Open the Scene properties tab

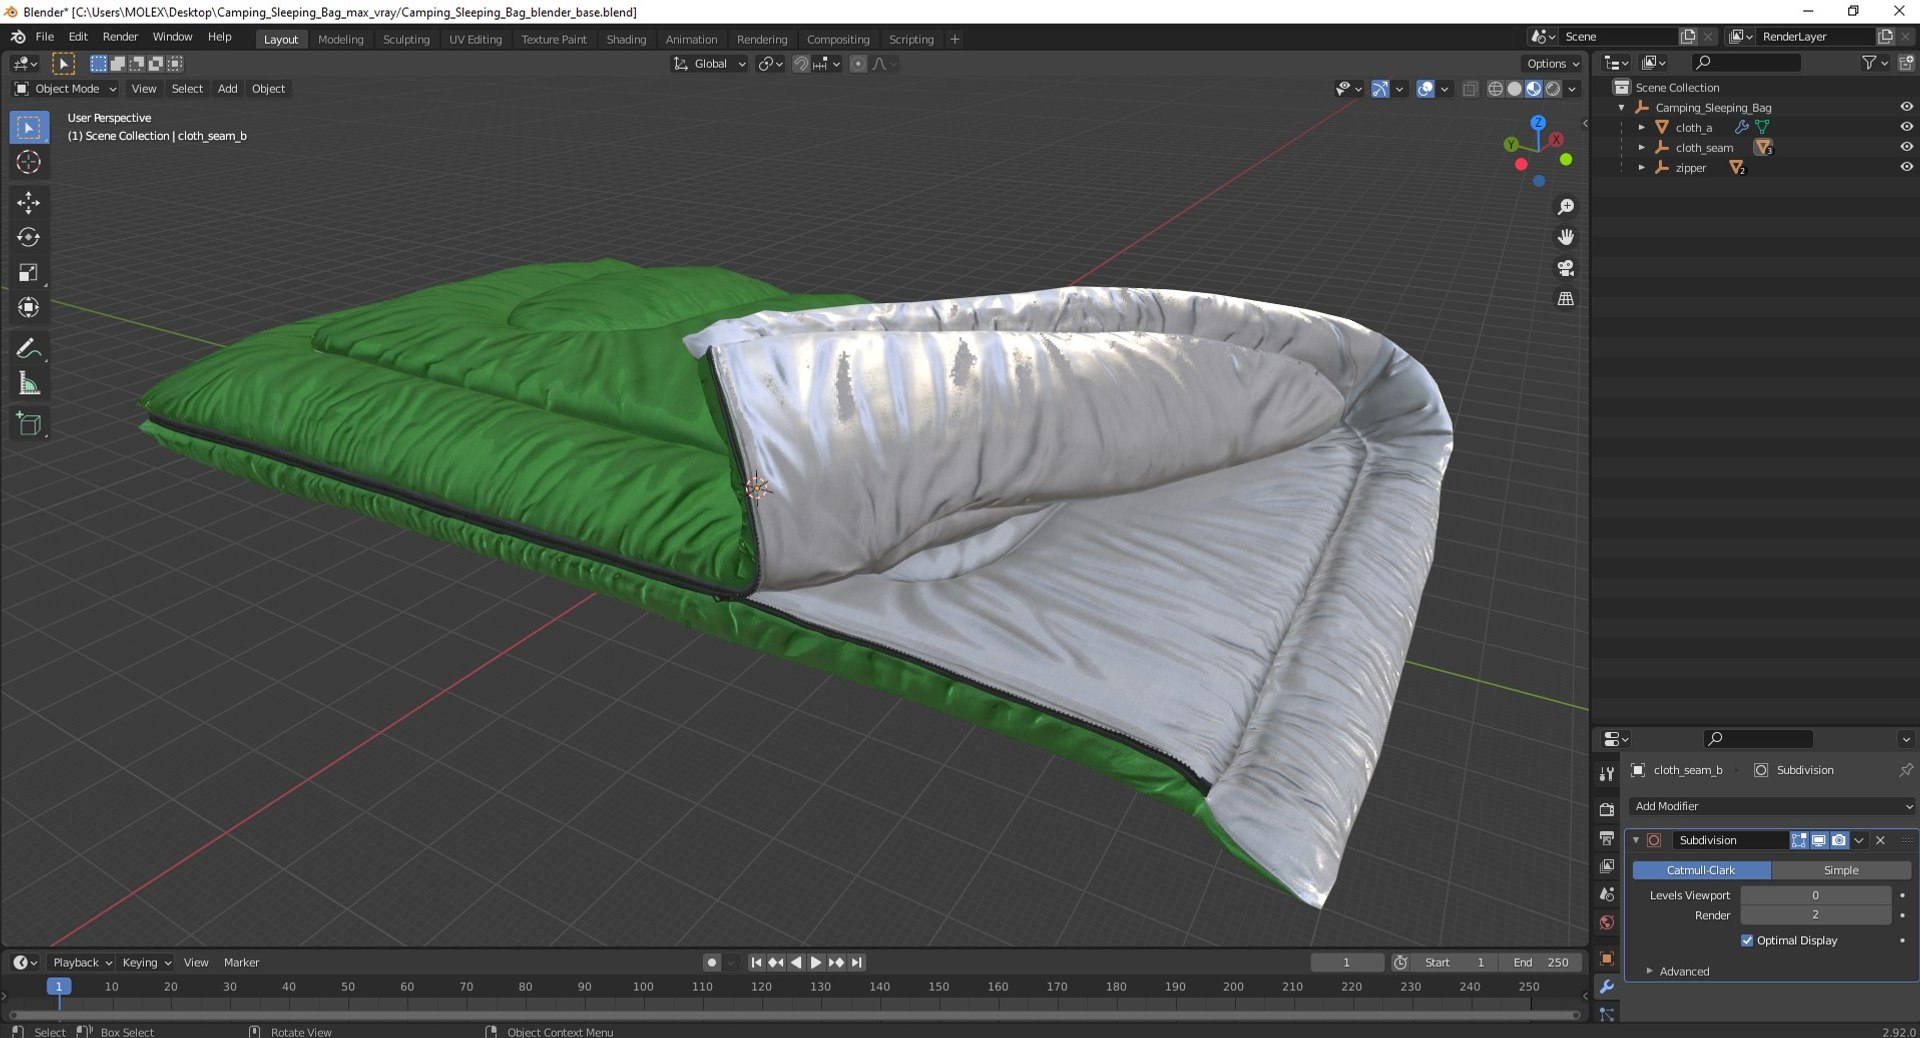coord(1607,894)
